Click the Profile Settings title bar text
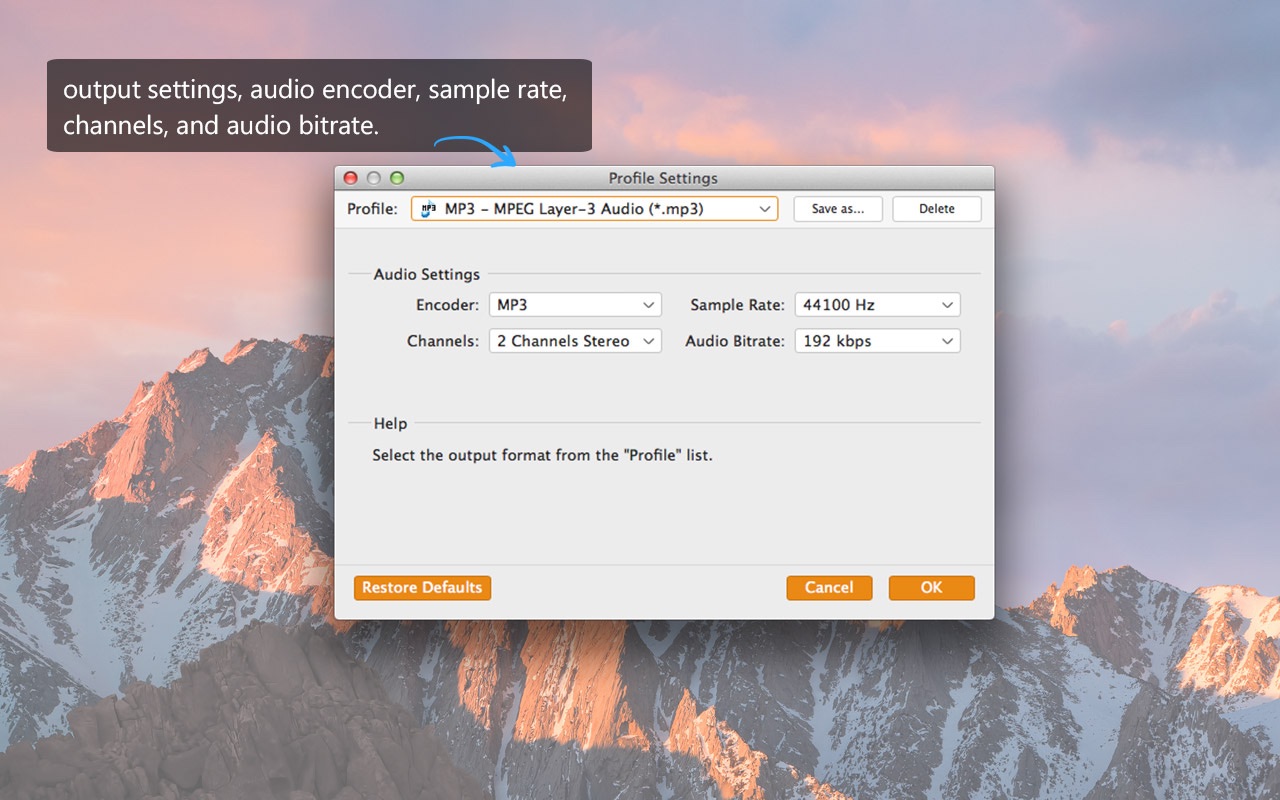This screenshot has height=800, width=1280. (663, 178)
